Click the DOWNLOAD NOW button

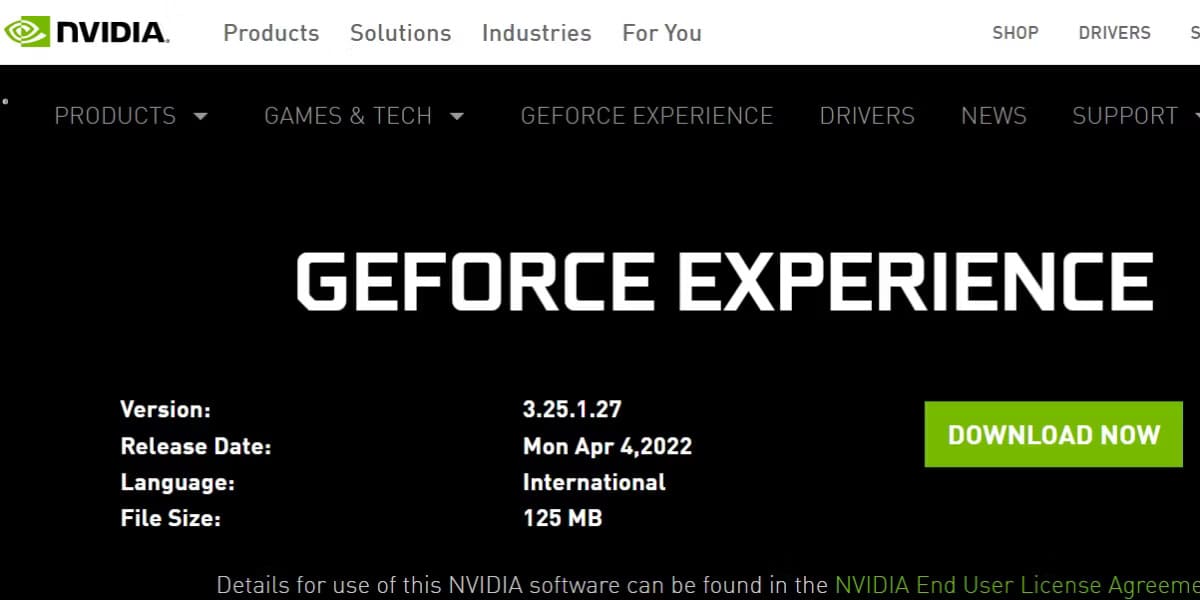(1054, 434)
